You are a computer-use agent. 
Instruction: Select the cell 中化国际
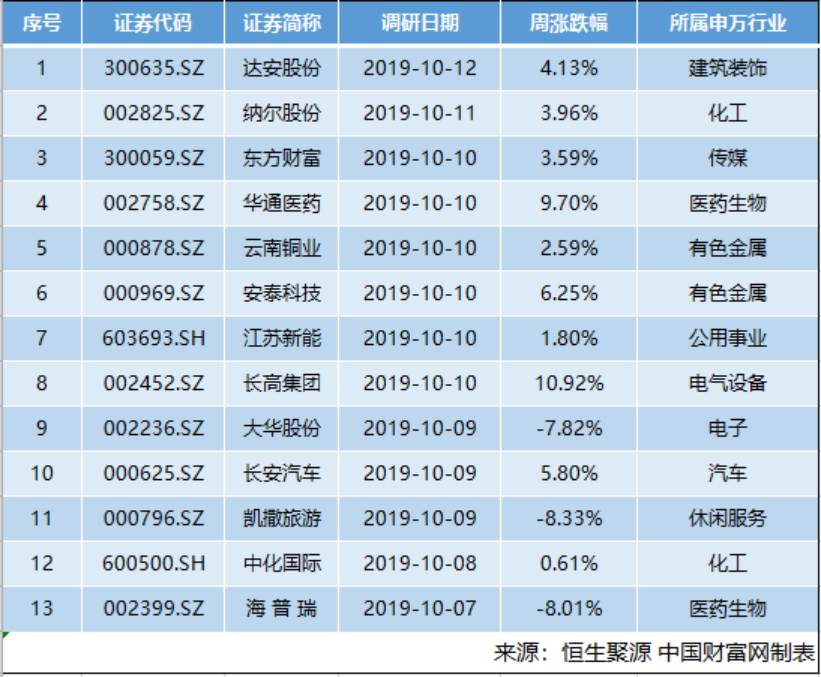coord(282,563)
